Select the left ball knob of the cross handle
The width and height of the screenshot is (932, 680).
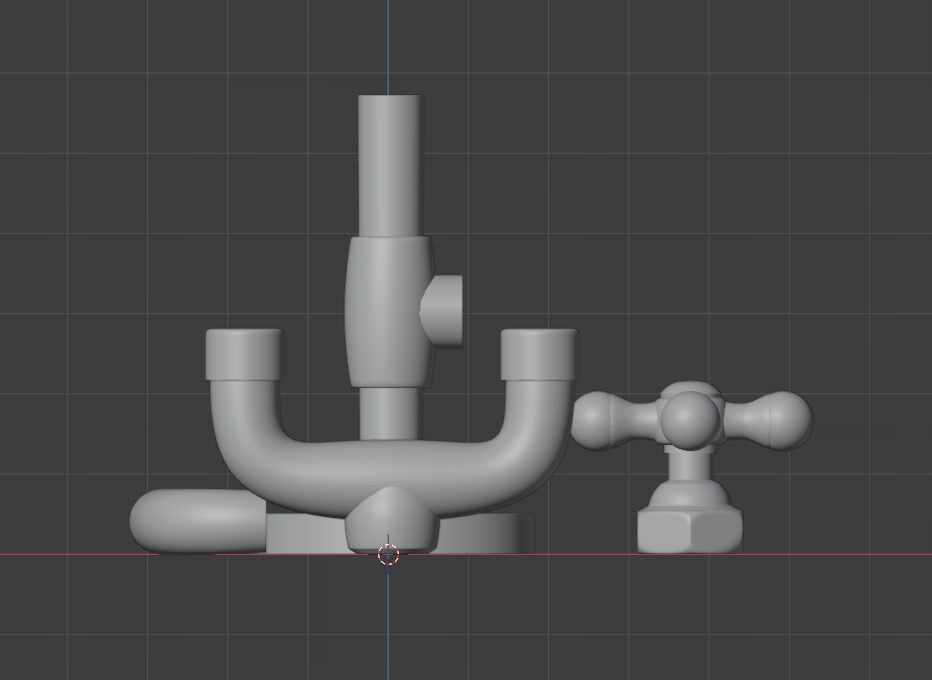pyautogui.click(x=594, y=420)
